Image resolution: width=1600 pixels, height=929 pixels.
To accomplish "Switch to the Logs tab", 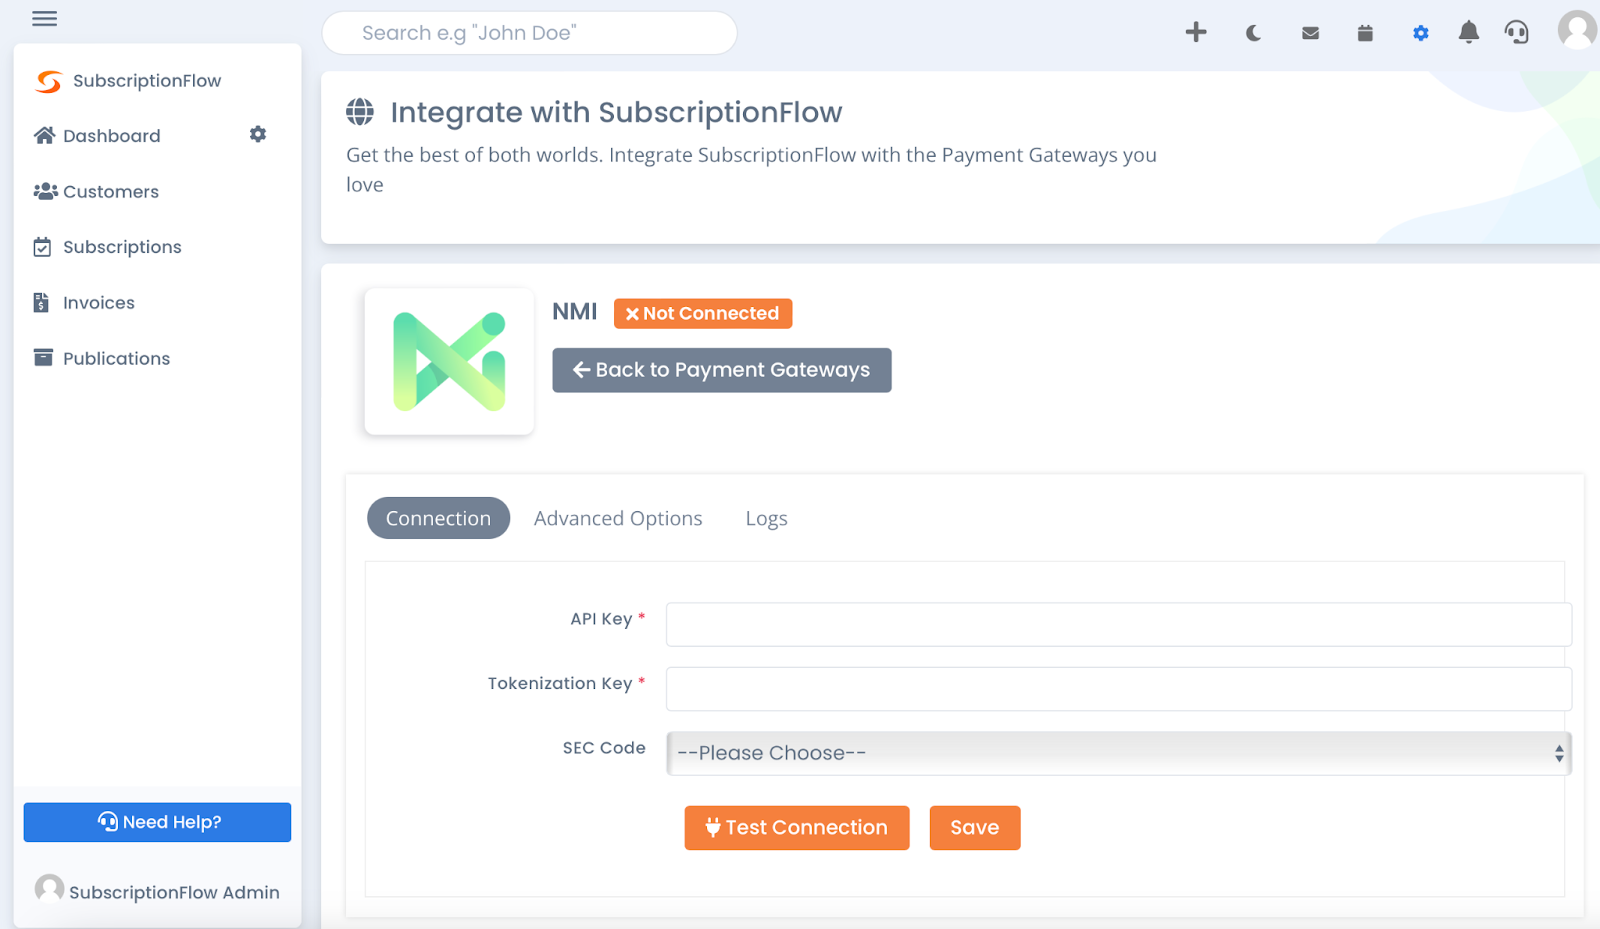I will 766,519.
